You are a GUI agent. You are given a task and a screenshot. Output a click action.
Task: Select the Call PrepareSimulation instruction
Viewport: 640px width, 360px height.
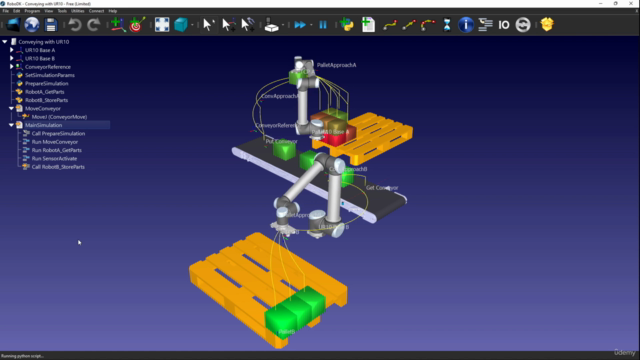[58, 133]
